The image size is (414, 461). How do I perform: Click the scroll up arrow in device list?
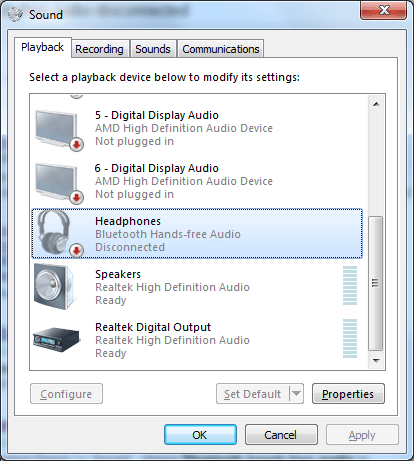click(x=376, y=104)
